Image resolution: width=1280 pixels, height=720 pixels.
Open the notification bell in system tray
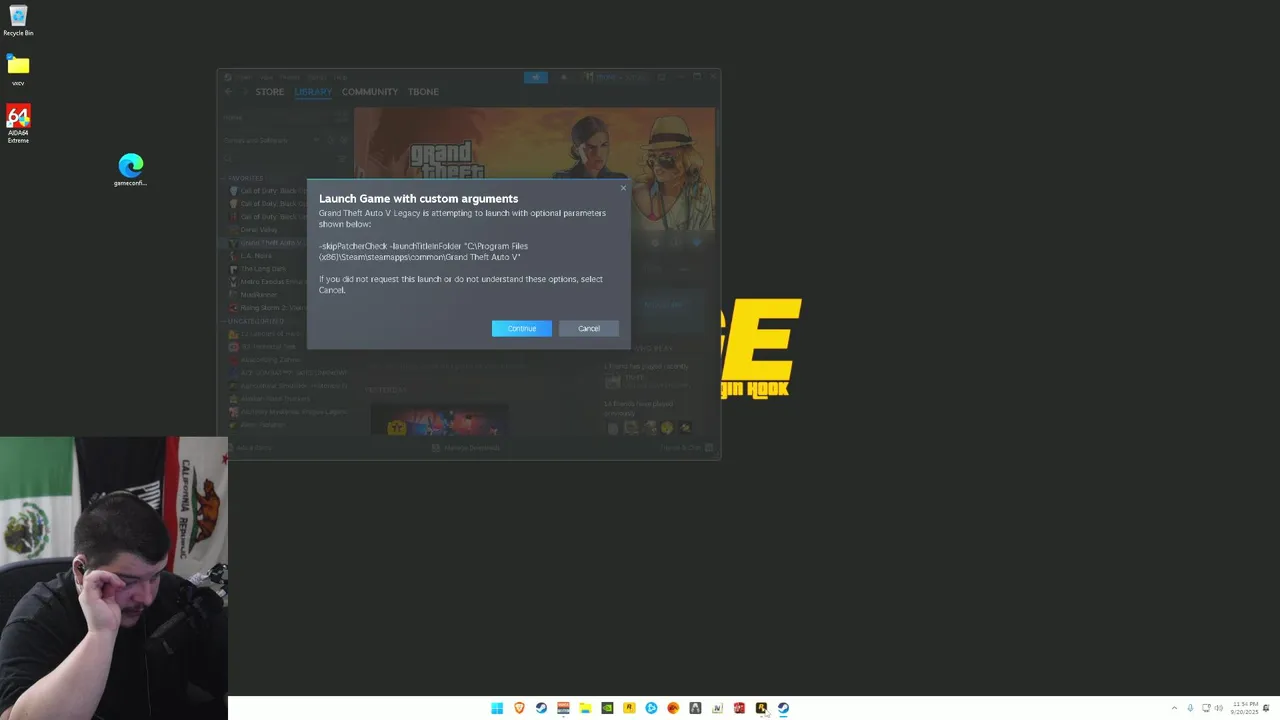tap(1266, 708)
